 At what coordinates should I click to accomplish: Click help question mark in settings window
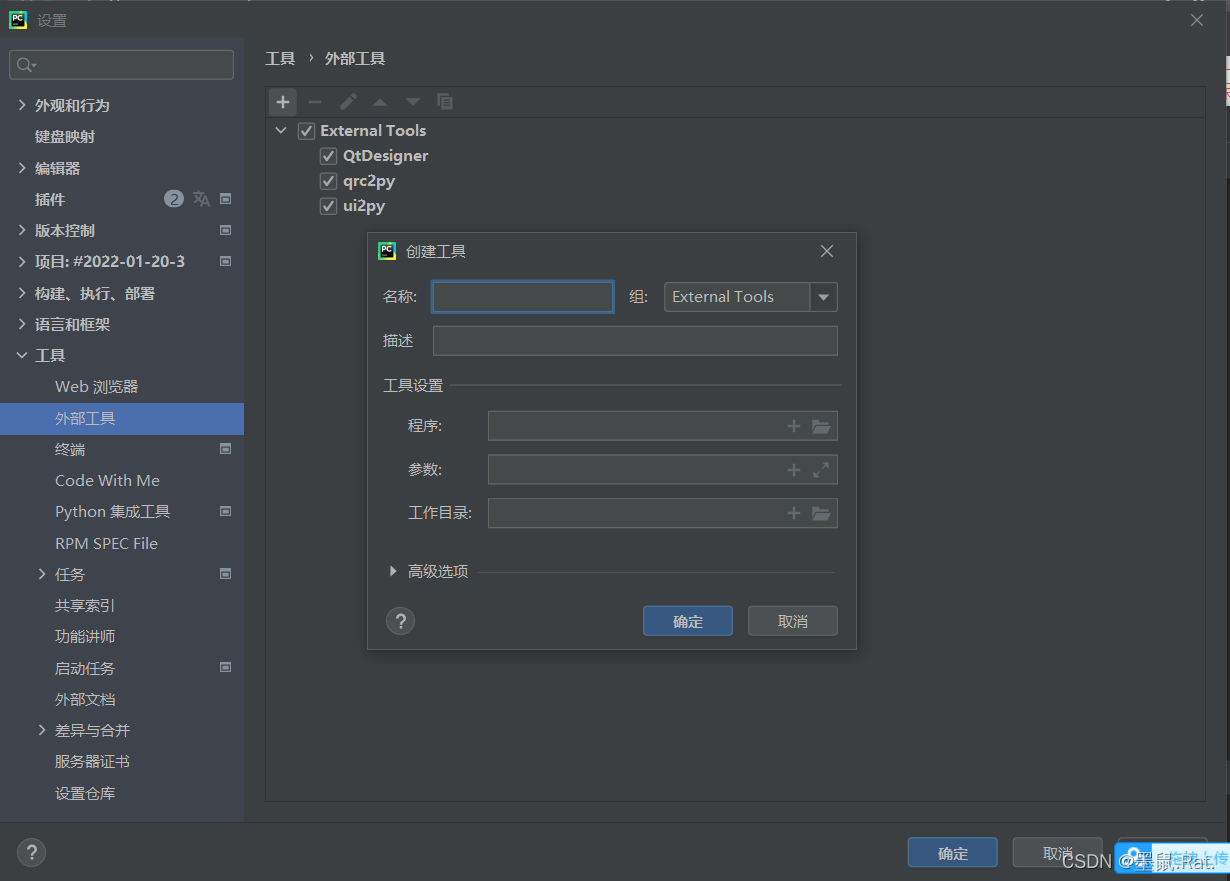[31, 853]
